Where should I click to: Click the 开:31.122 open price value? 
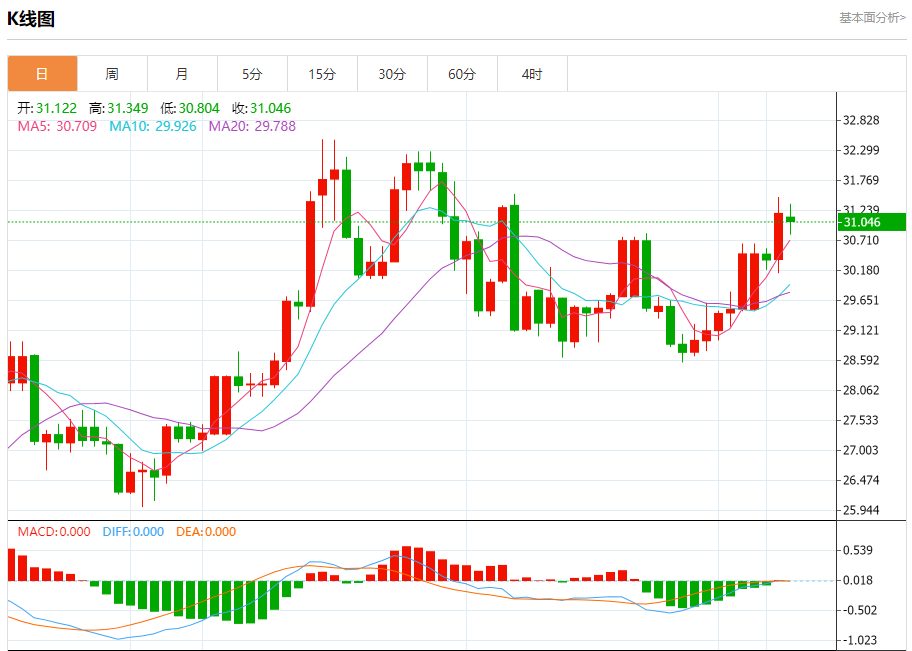(x=47, y=108)
